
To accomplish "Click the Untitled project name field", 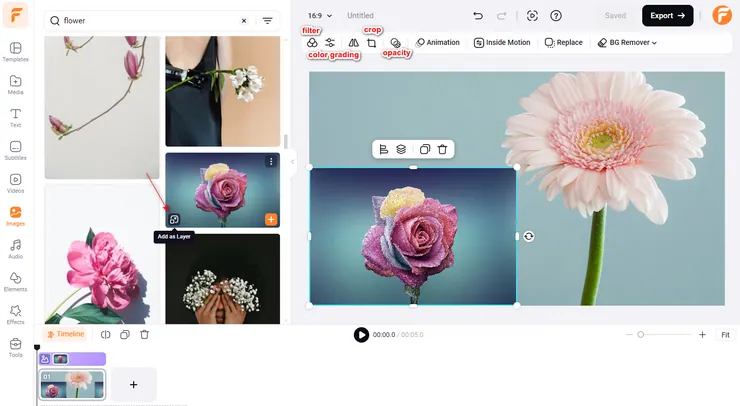I will [x=361, y=16].
